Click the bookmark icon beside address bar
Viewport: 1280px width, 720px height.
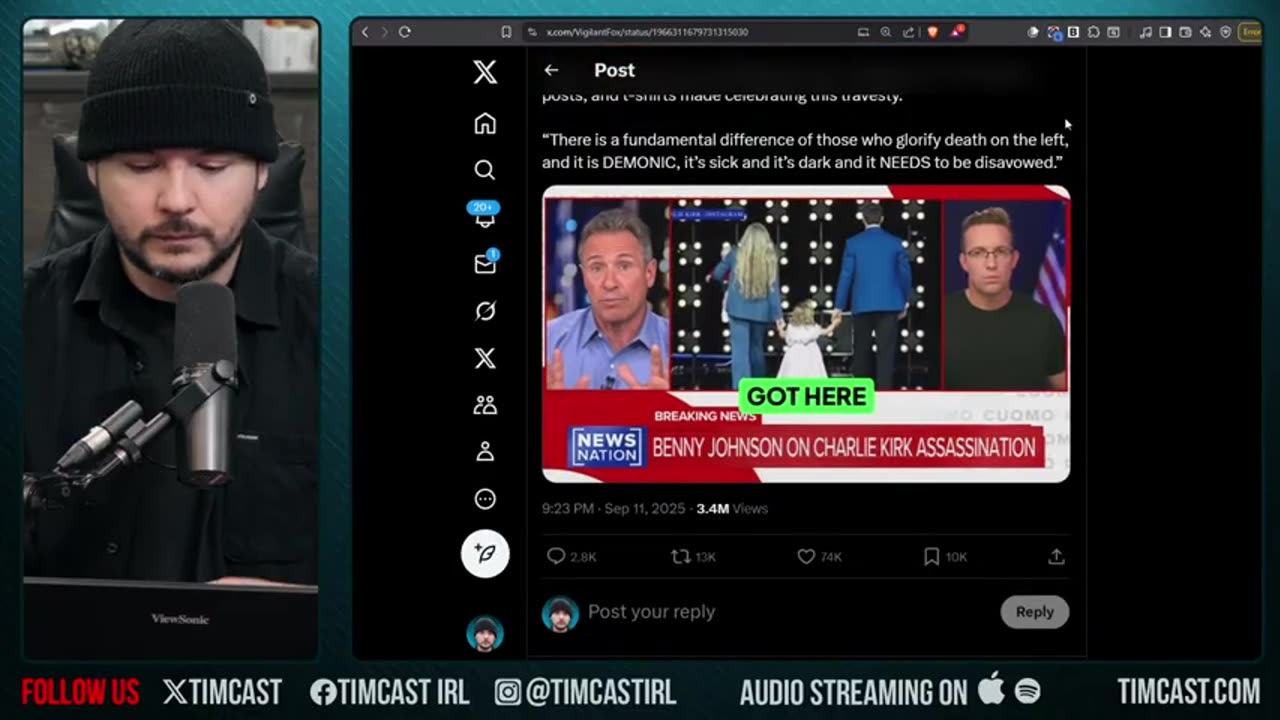pyautogui.click(x=506, y=32)
